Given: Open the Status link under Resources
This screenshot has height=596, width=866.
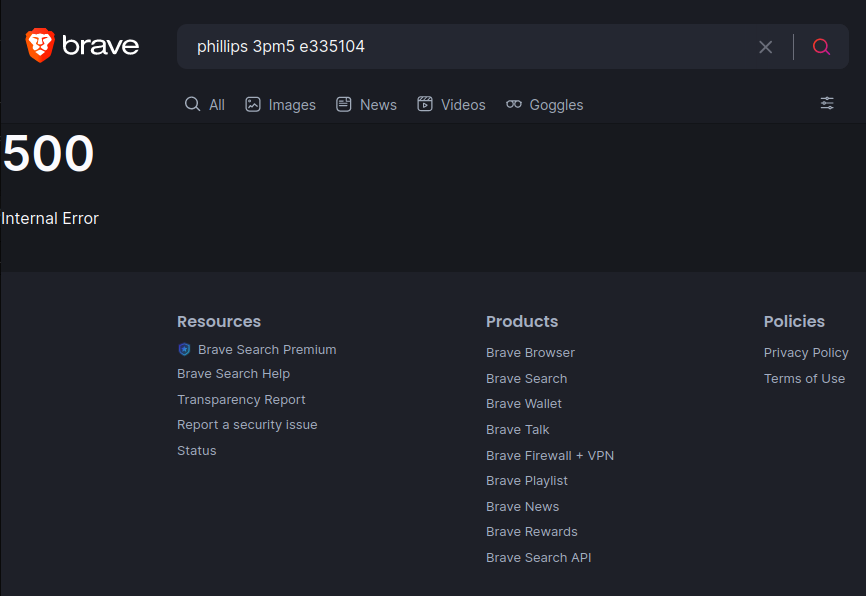Looking at the screenshot, I should (197, 451).
